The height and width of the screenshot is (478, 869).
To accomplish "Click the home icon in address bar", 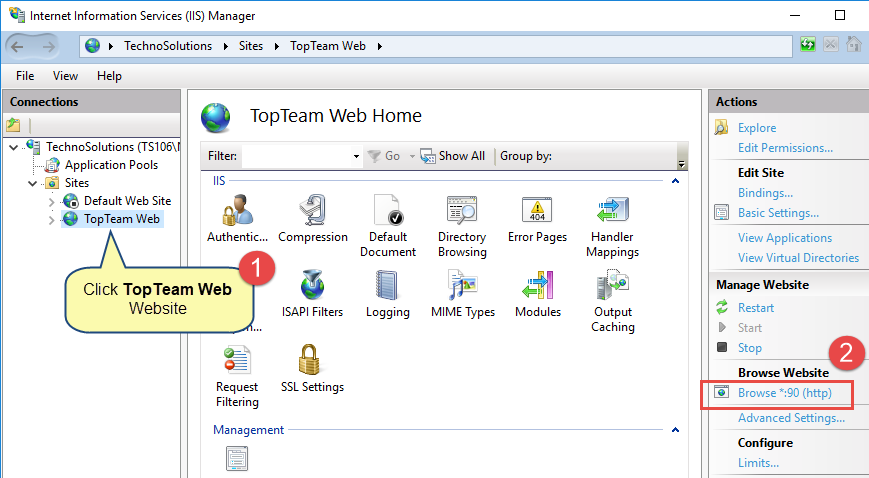I will click(854, 44).
